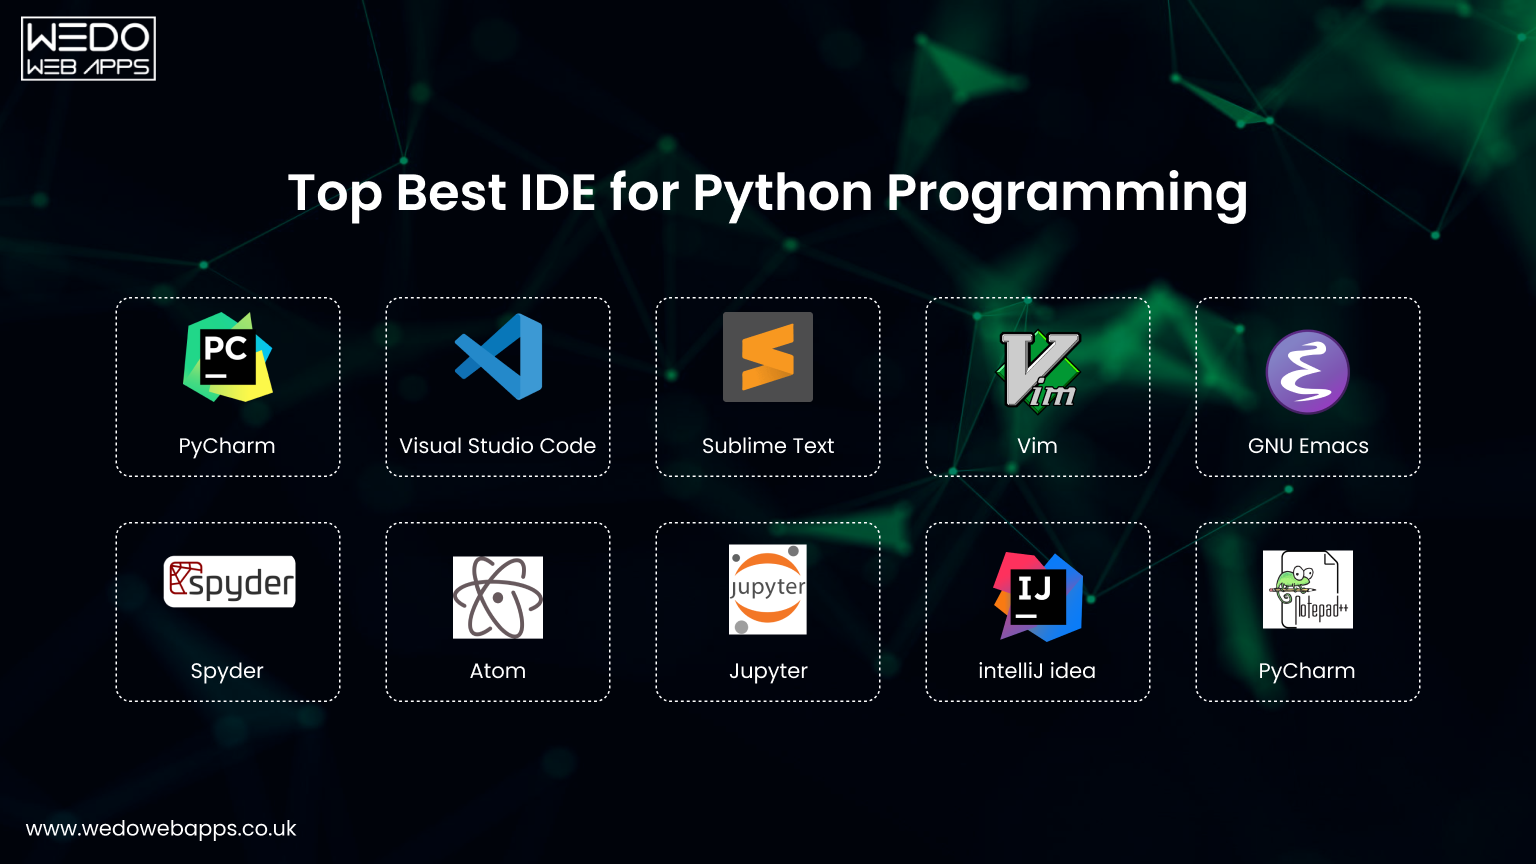Click the "Spyder" label text
Image resolution: width=1536 pixels, height=864 pixels.
pyautogui.click(x=227, y=671)
